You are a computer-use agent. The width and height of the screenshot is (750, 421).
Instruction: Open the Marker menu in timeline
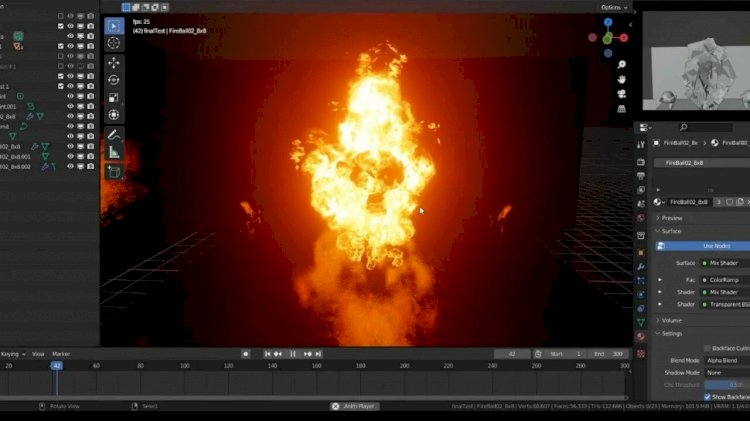pyautogui.click(x=61, y=354)
